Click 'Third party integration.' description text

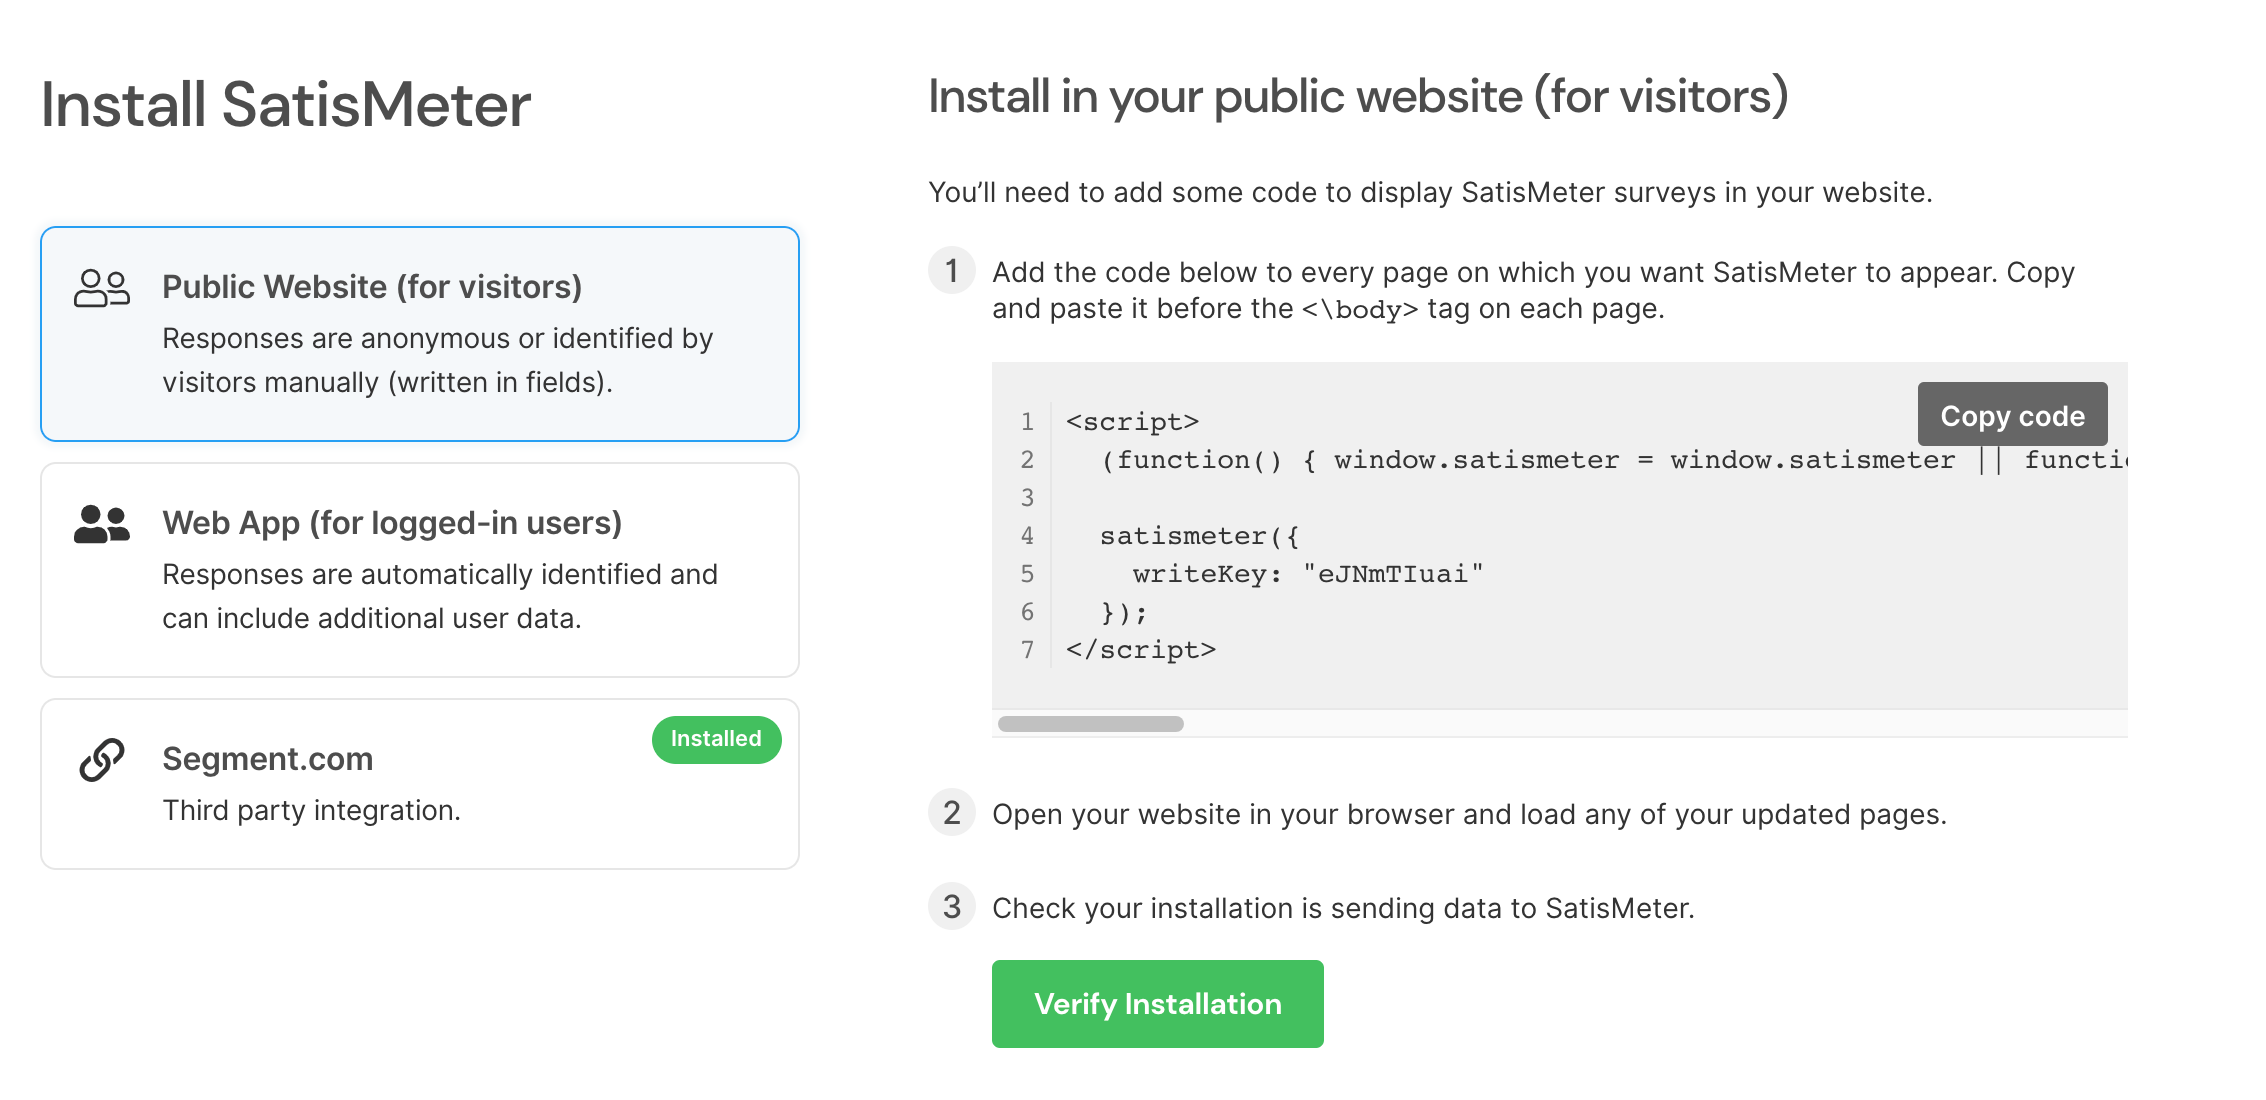click(x=311, y=810)
